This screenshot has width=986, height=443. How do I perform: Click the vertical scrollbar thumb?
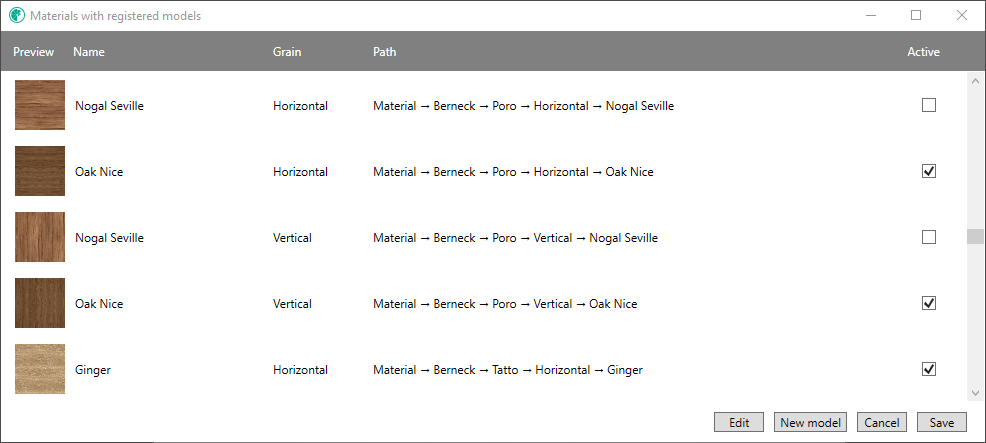(x=975, y=237)
